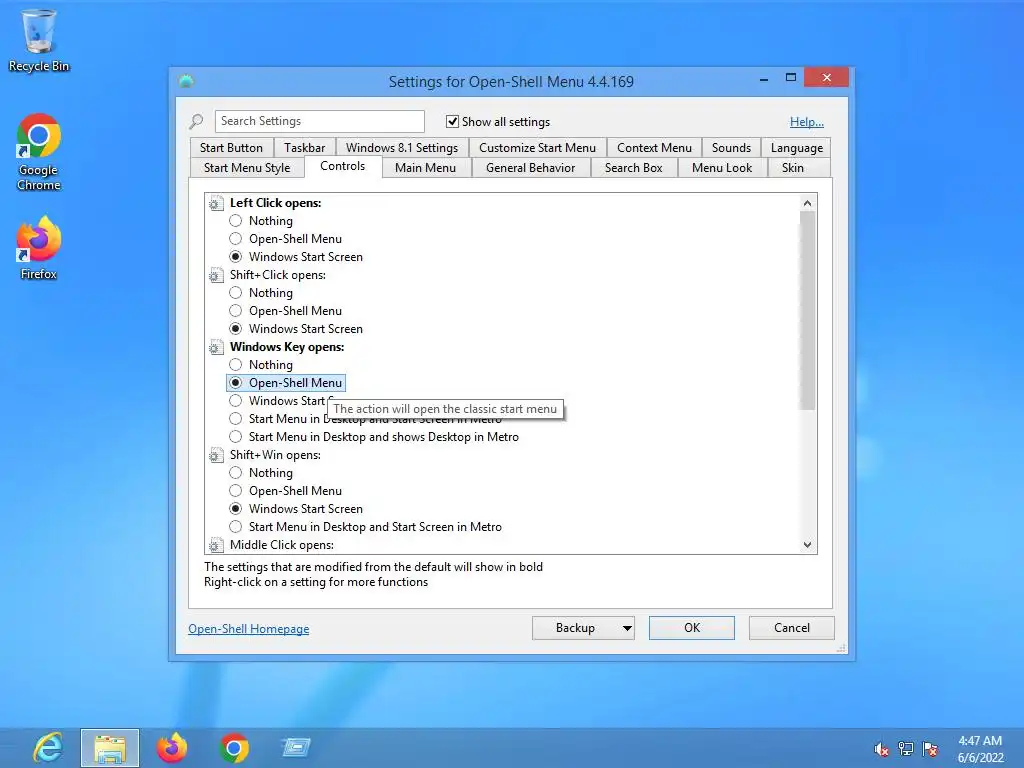Open Action Center flag tray icon

(x=930, y=749)
